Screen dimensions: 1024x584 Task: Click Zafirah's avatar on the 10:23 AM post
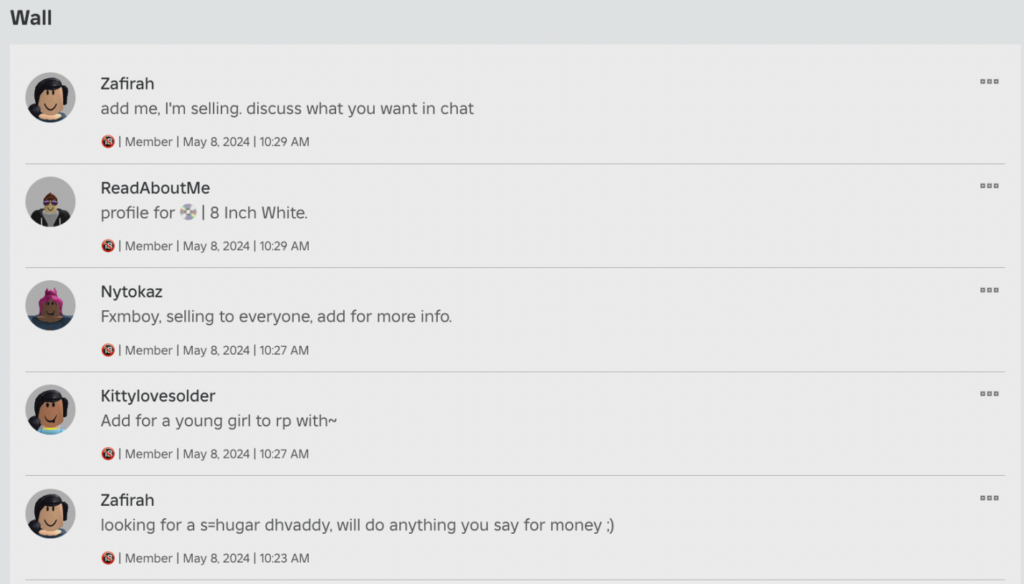click(x=50, y=514)
